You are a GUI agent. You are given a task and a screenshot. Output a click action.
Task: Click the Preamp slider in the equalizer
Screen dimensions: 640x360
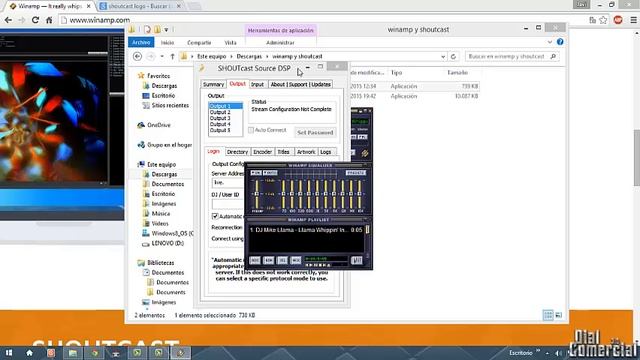click(257, 193)
